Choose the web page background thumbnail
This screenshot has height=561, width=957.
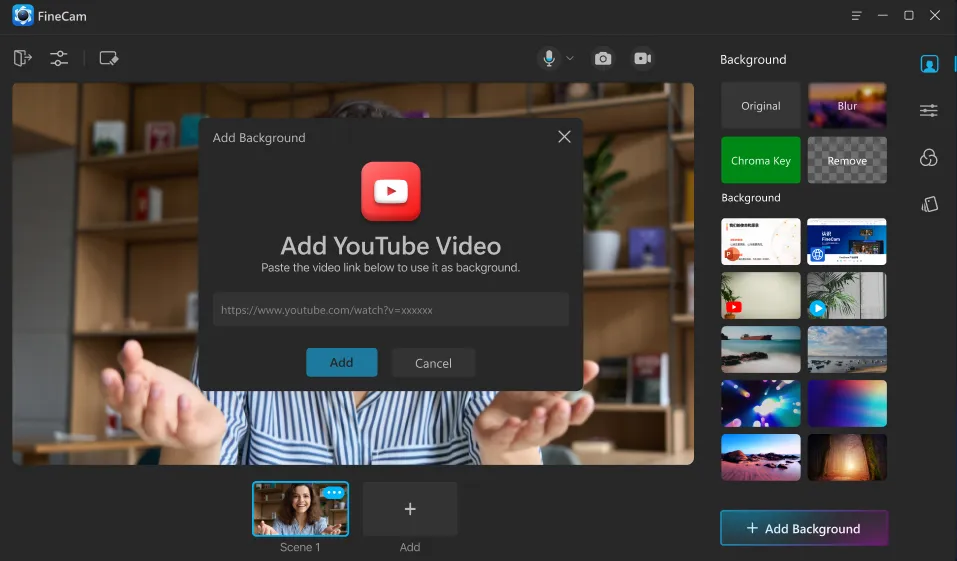[847, 242]
